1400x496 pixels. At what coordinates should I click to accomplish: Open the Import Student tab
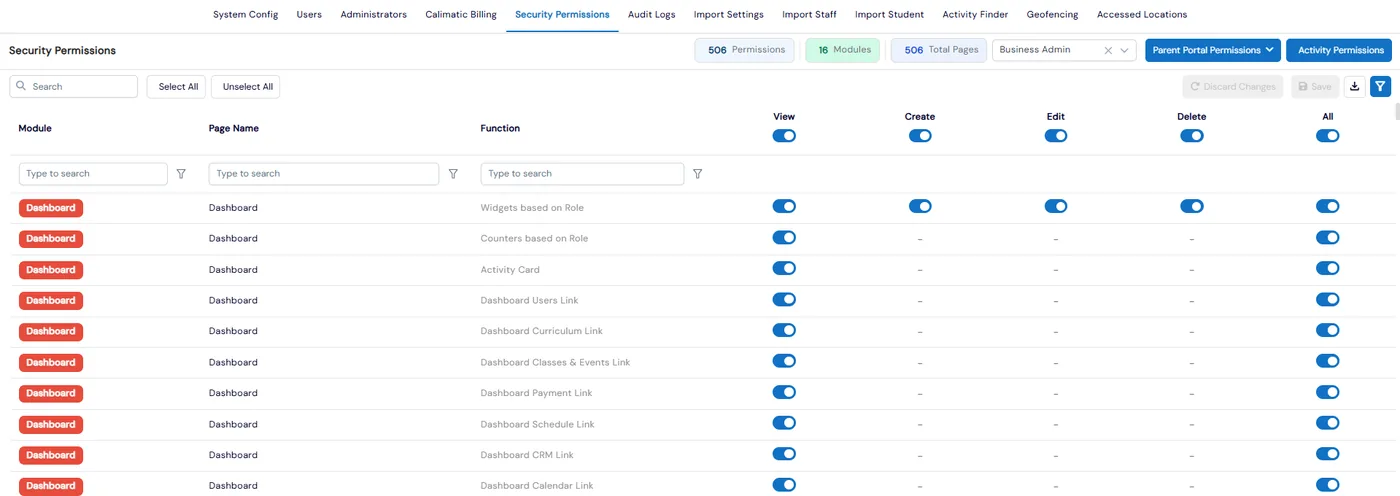click(890, 15)
